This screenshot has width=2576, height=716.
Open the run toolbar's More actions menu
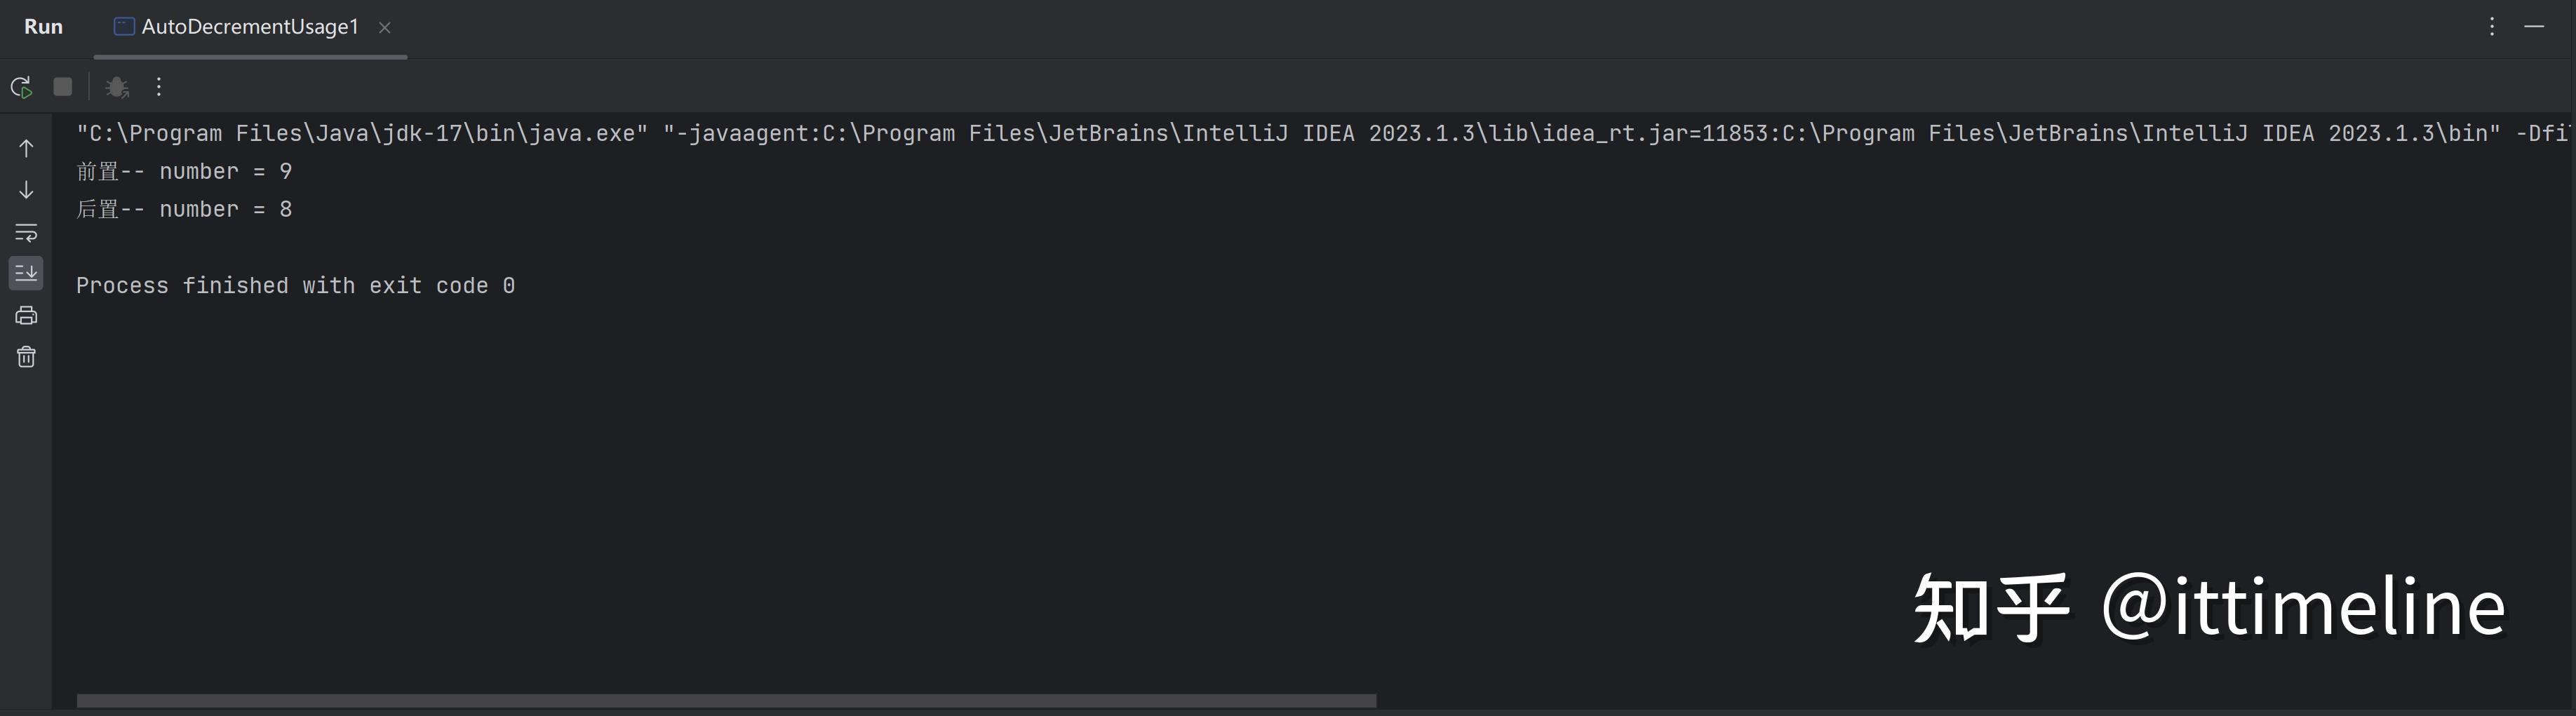coord(159,87)
